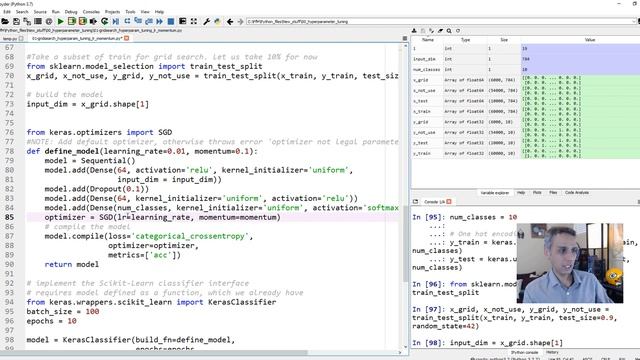This screenshot has width=640, height=360.
Task: Click the debugger step into icon
Action: tap(138, 21)
